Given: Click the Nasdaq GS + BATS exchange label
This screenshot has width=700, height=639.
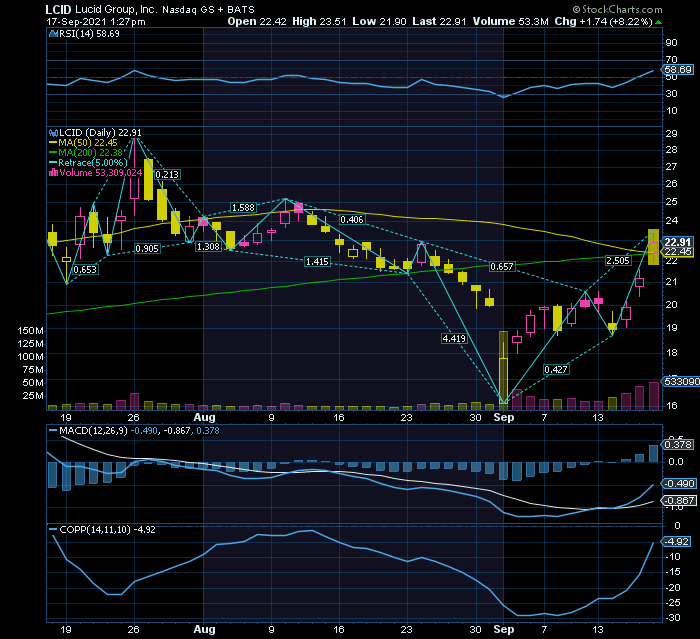Looking at the screenshot, I should [208, 10].
